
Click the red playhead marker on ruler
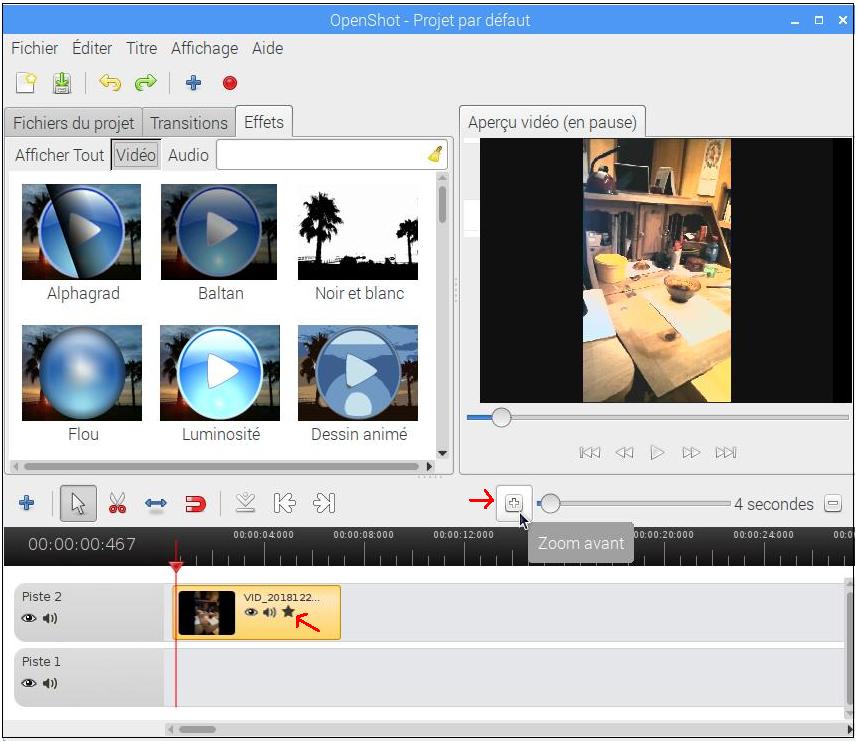(176, 566)
